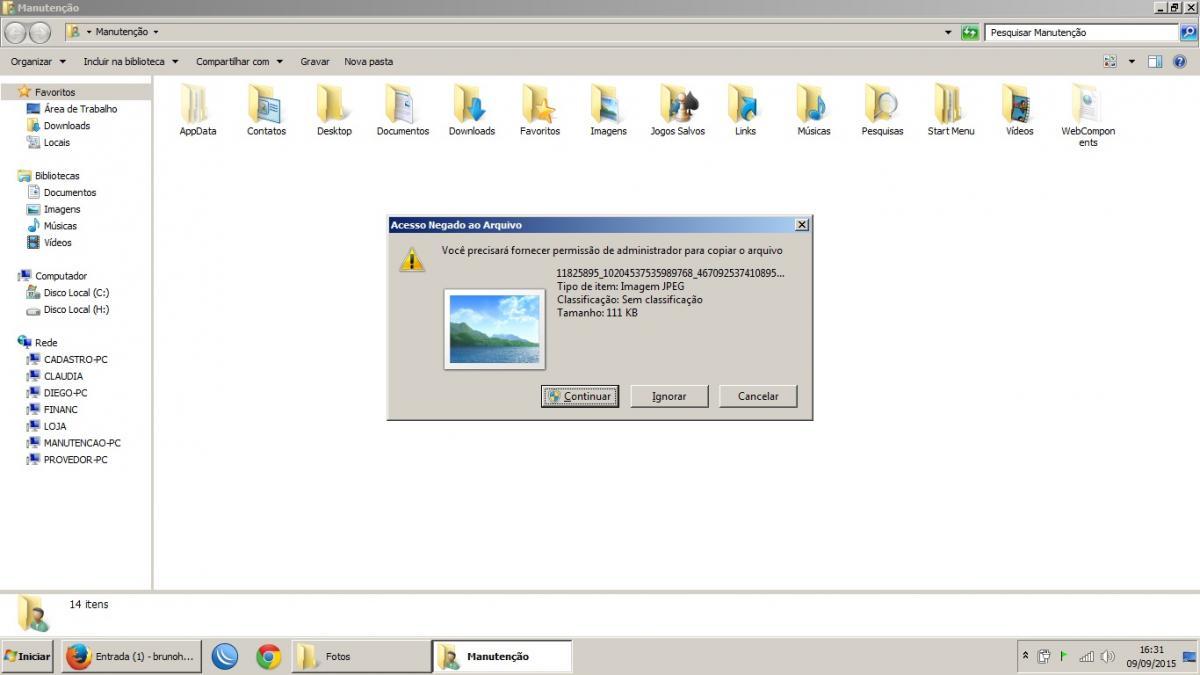Select Imagens under Bibliotecas

(x=62, y=210)
